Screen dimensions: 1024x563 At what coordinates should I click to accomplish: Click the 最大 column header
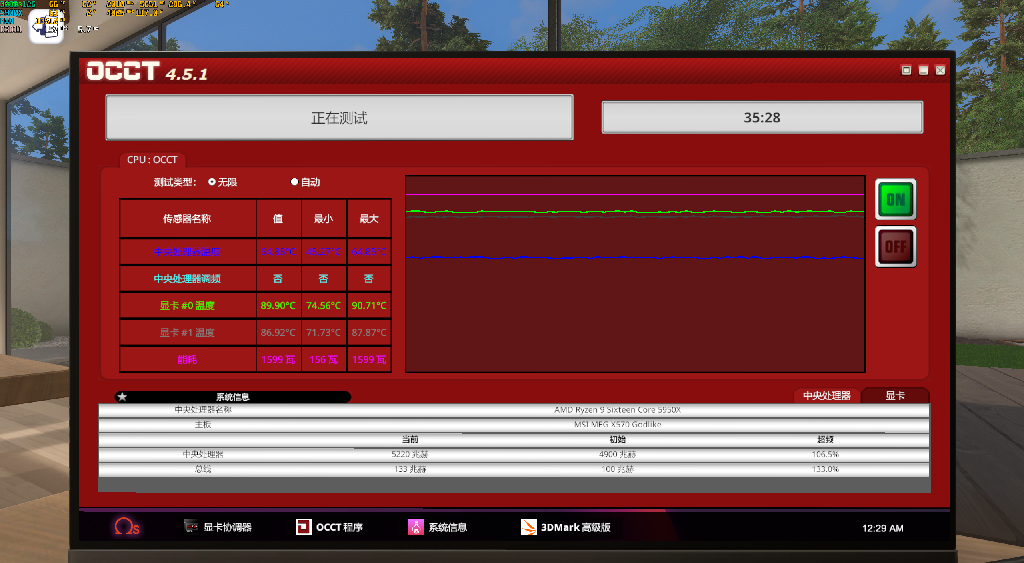tap(369, 219)
